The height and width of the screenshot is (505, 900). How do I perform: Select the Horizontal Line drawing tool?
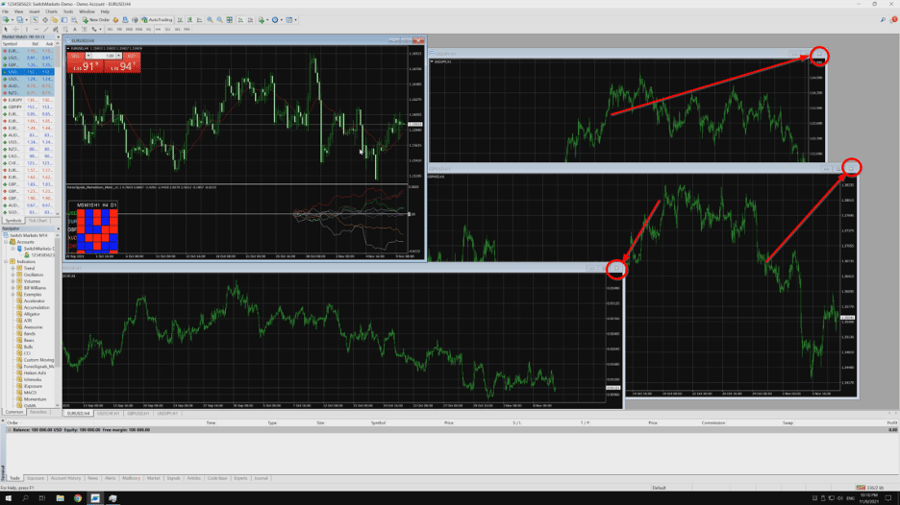point(36,29)
